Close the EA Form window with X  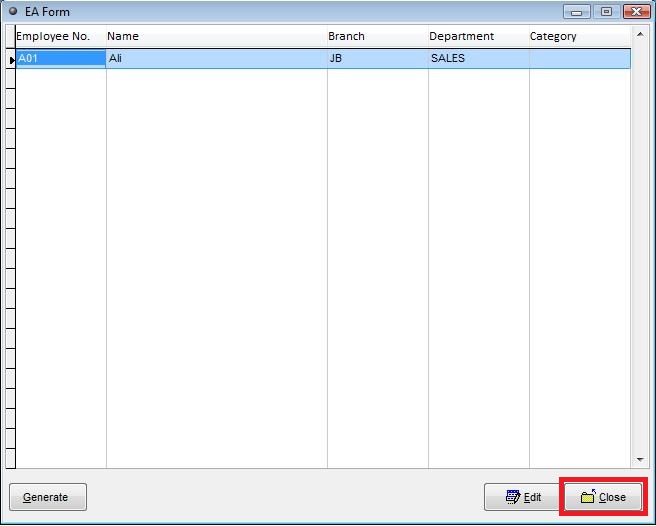coord(637,12)
